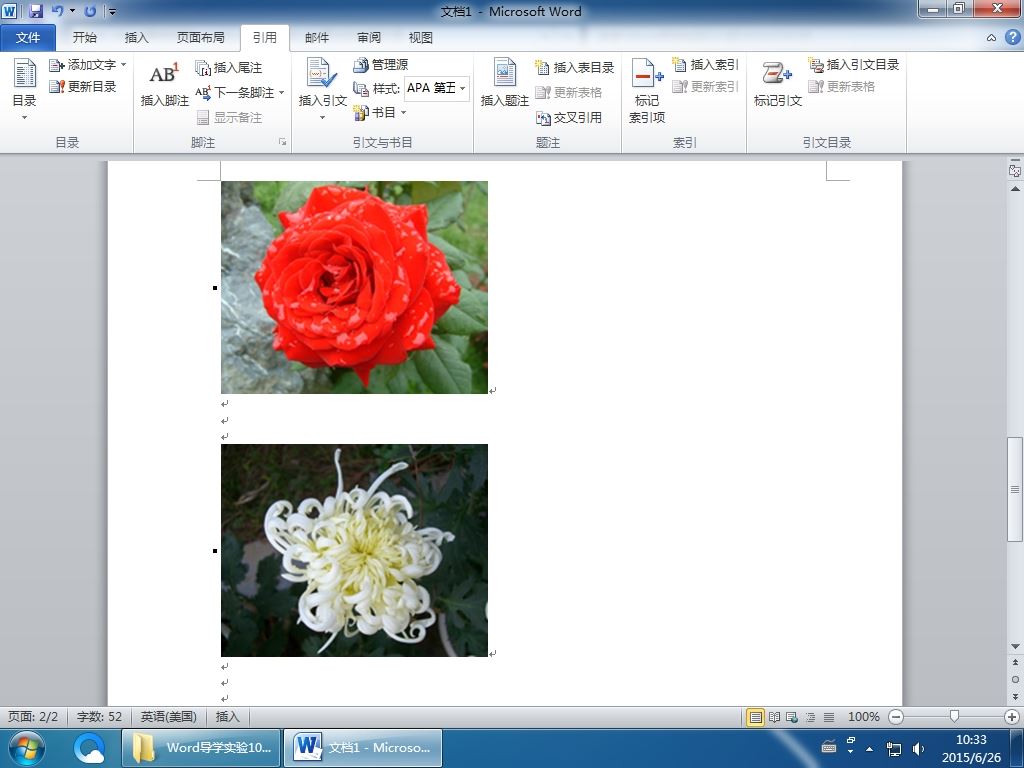This screenshot has width=1024, height=768.
Task: Save the document from the quick access toolbar
Action: (x=35, y=11)
